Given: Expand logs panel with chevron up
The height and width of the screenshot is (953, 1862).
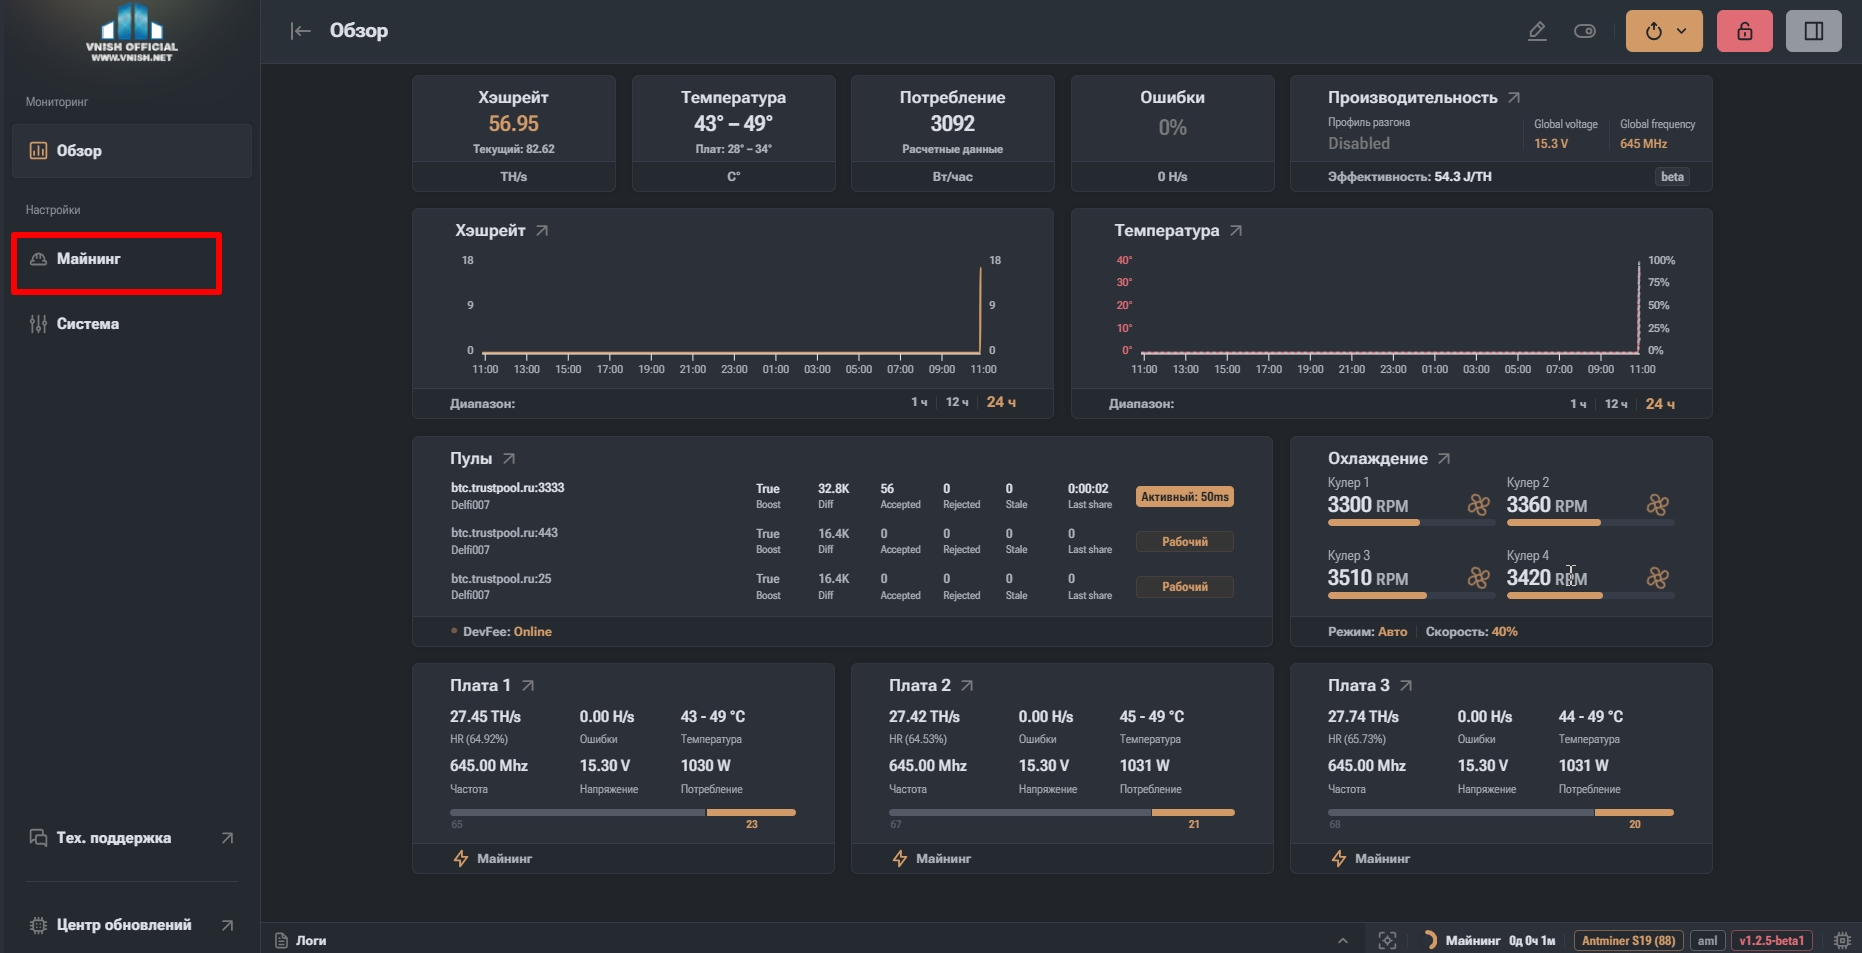Looking at the screenshot, I should [1343, 941].
